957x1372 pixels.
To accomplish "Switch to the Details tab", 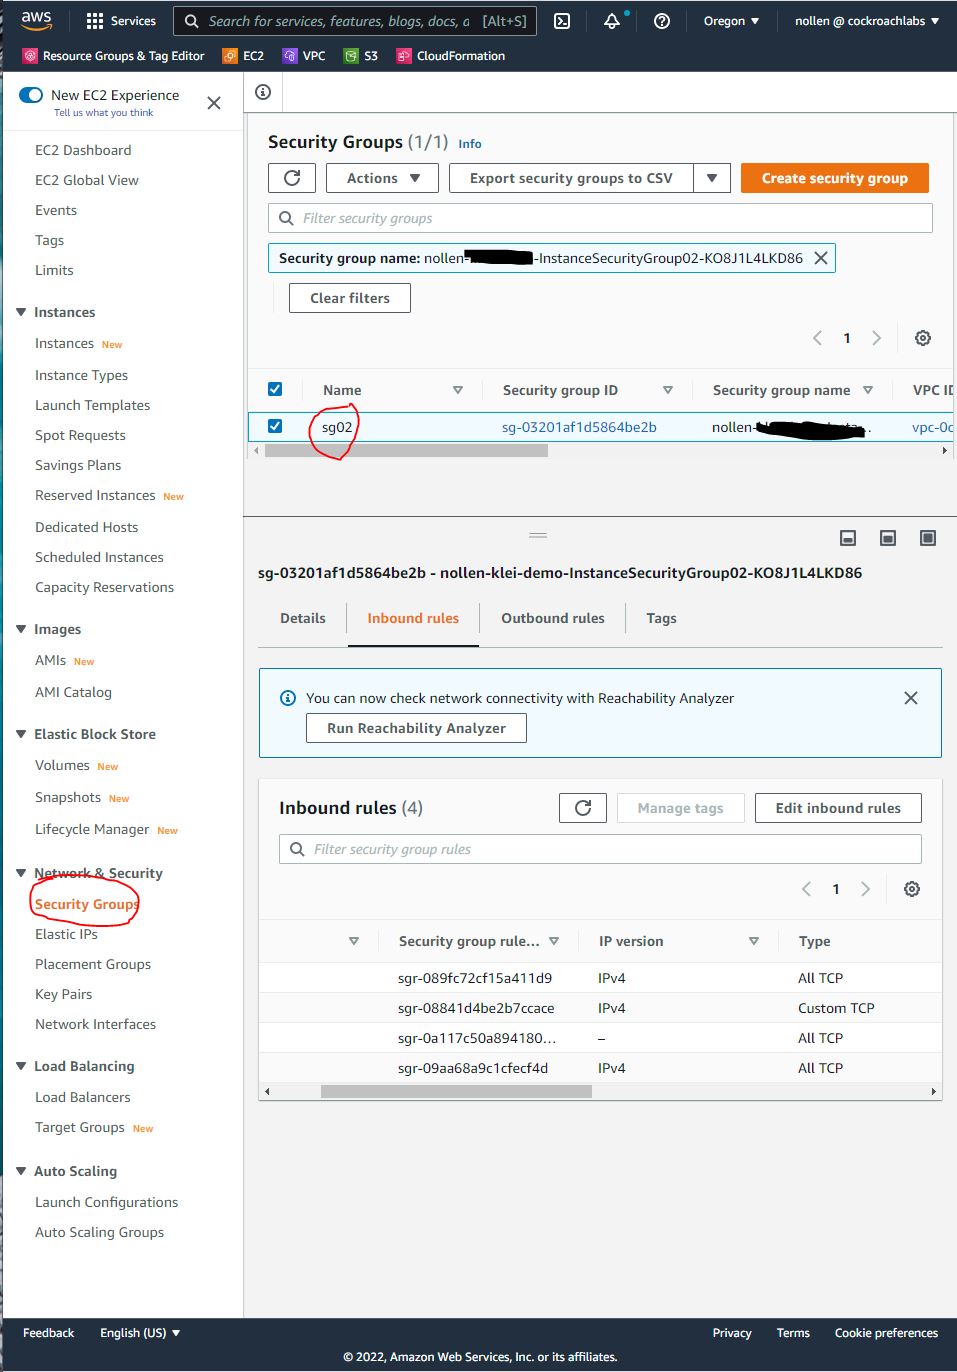I will click(x=303, y=618).
